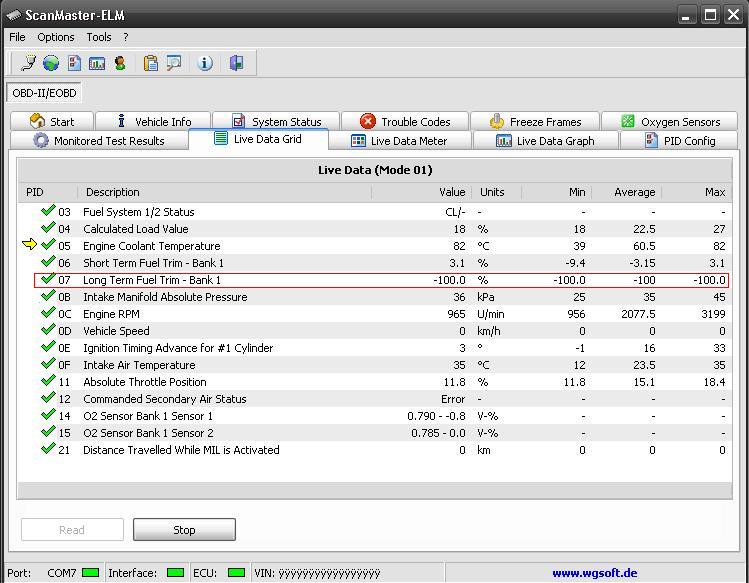The image size is (749, 583).
Task: Switch to Monitored Test Results tab
Action: pos(99,140)
